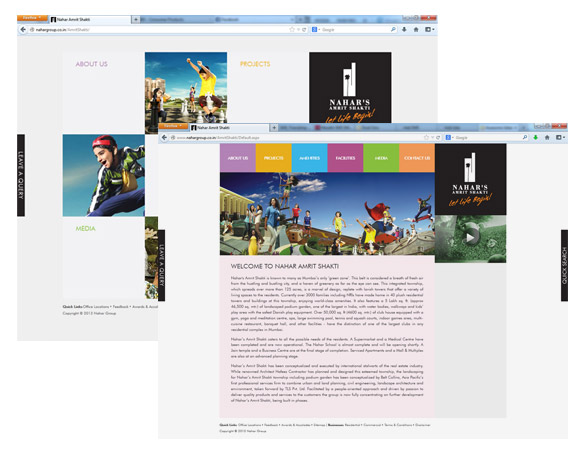Screen dimensions: 579x450
Task: Open bookmarks menu icon in front window
Action: click(560, 137)
